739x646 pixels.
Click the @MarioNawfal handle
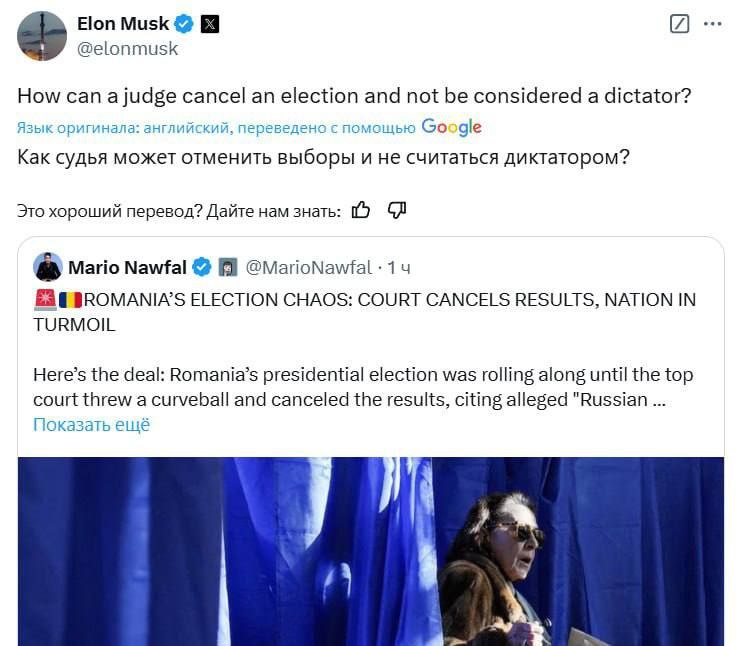[x=308, y=267]
